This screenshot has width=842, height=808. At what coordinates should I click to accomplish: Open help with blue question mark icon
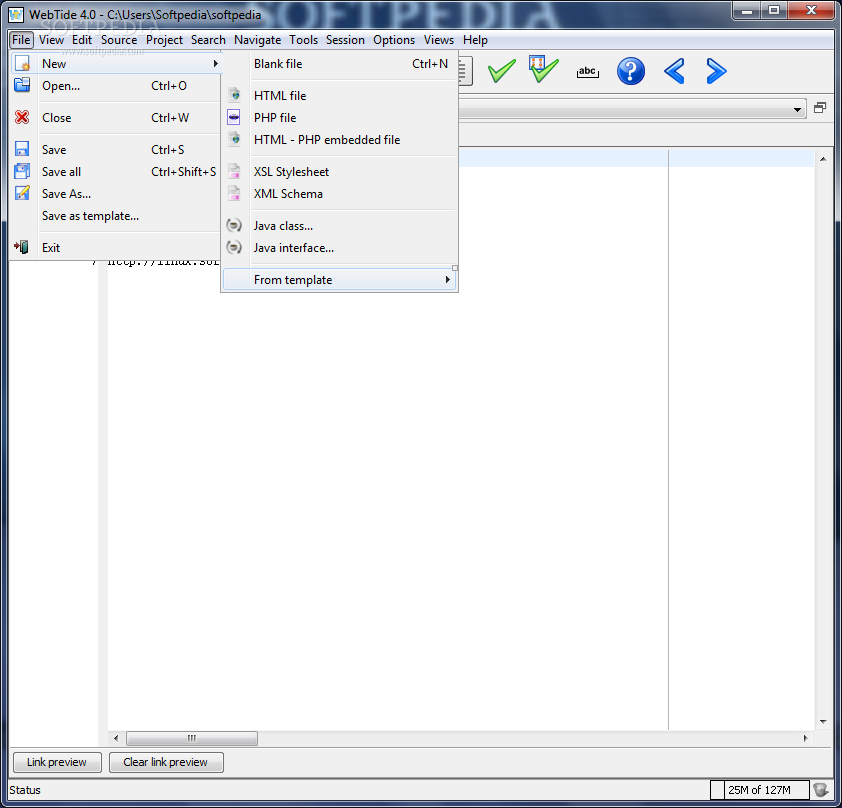coord(630,71)
